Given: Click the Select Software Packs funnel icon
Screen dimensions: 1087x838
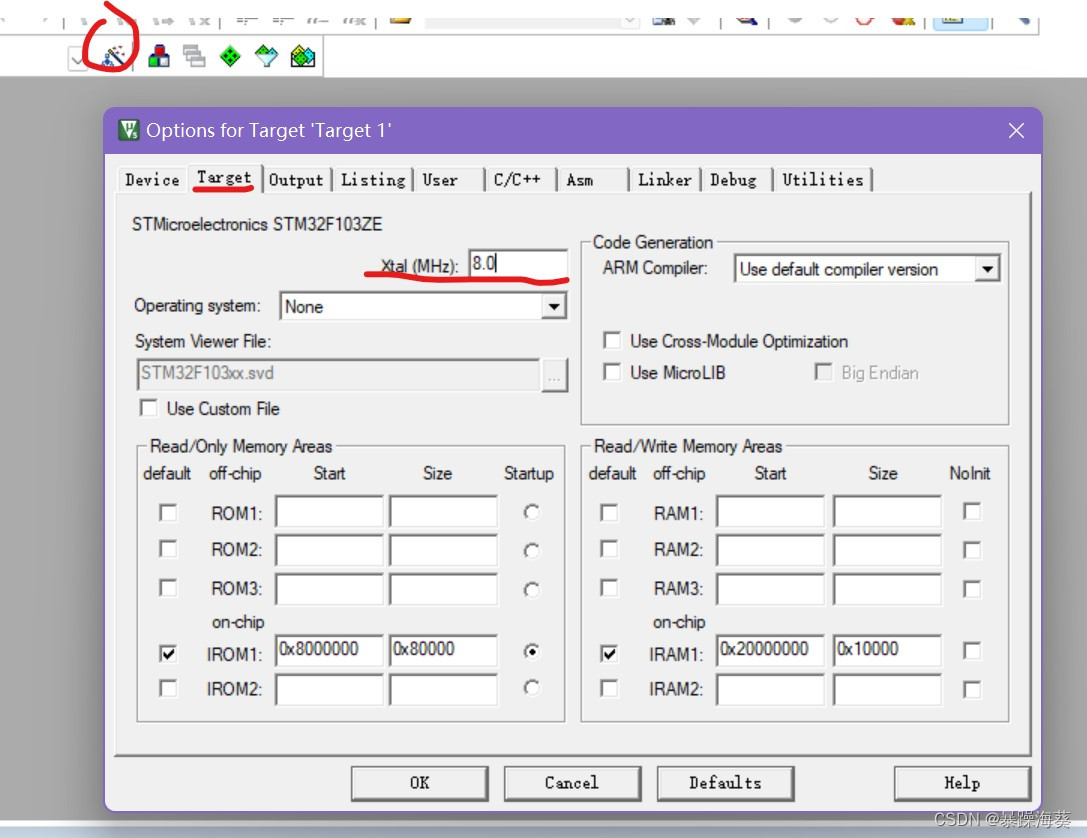Looking at the screenshot, I should coord(266,56).
